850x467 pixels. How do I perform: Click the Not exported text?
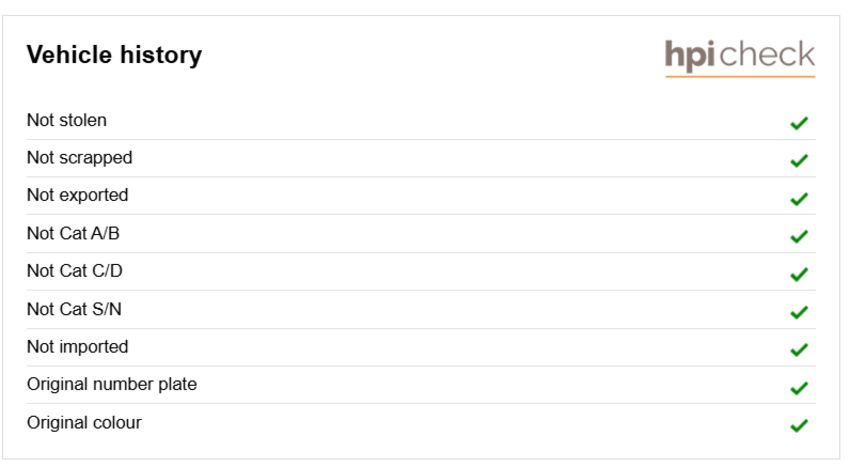(x=78, y=195)
